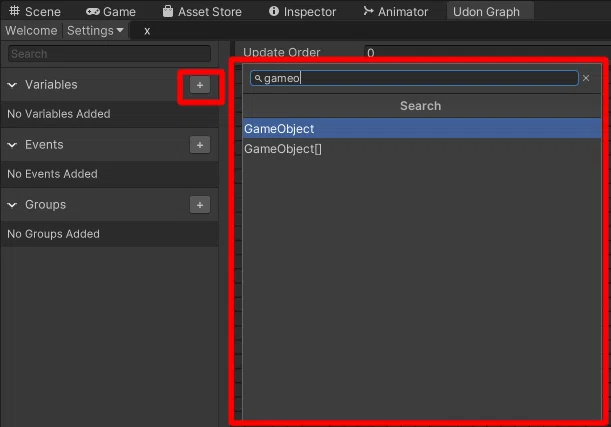This screenshot has width=611, height=427.
Task: Click the No Events Added text
Action: (x=52, y=174)
